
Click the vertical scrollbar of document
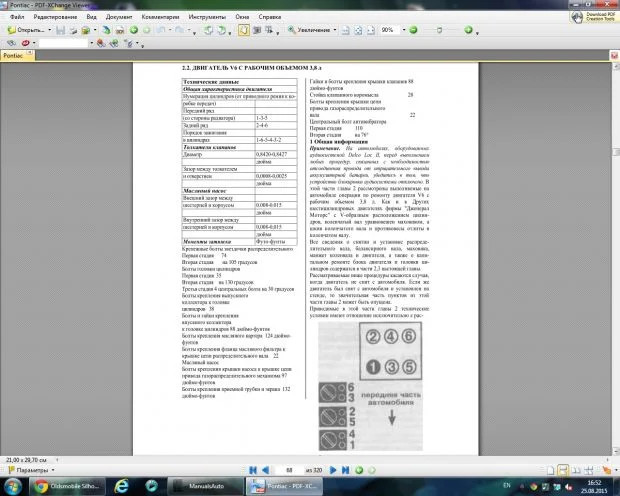613,250
